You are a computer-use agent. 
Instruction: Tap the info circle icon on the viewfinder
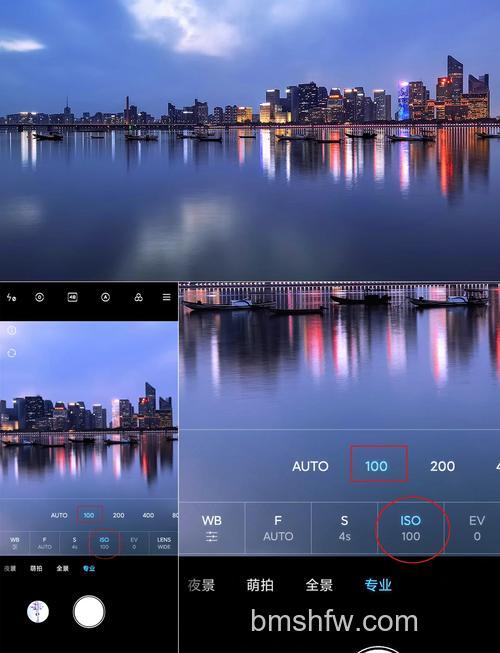pos(12,331)
